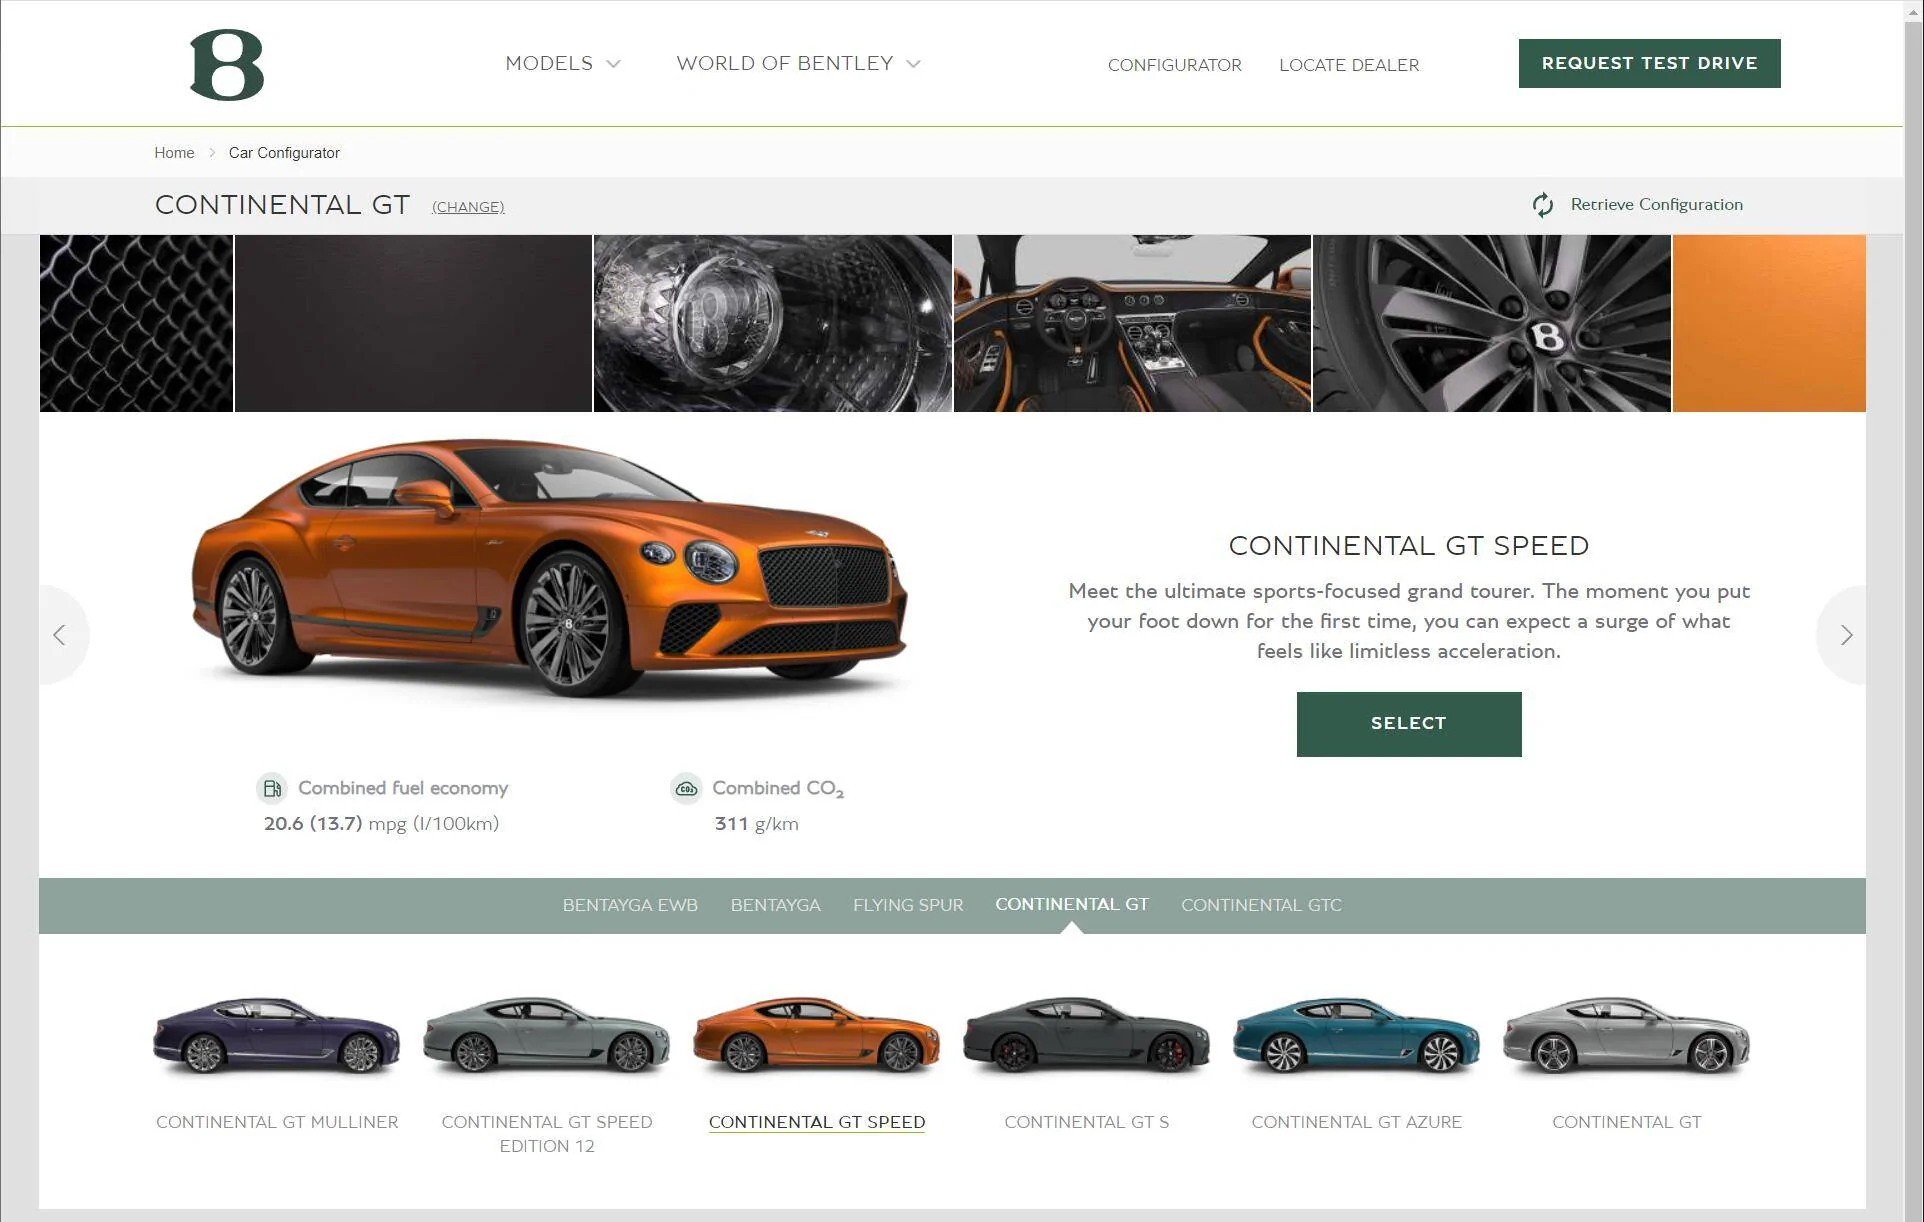Choose the dark grey Continental GT S thumbnail
Viewport: 1924px width, 1222px height.
[x=1087, y=1036]
